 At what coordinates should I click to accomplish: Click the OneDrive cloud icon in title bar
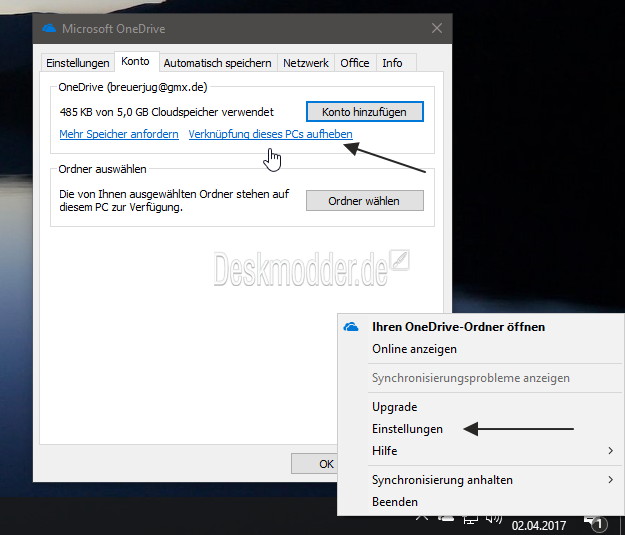coord(49,28)
